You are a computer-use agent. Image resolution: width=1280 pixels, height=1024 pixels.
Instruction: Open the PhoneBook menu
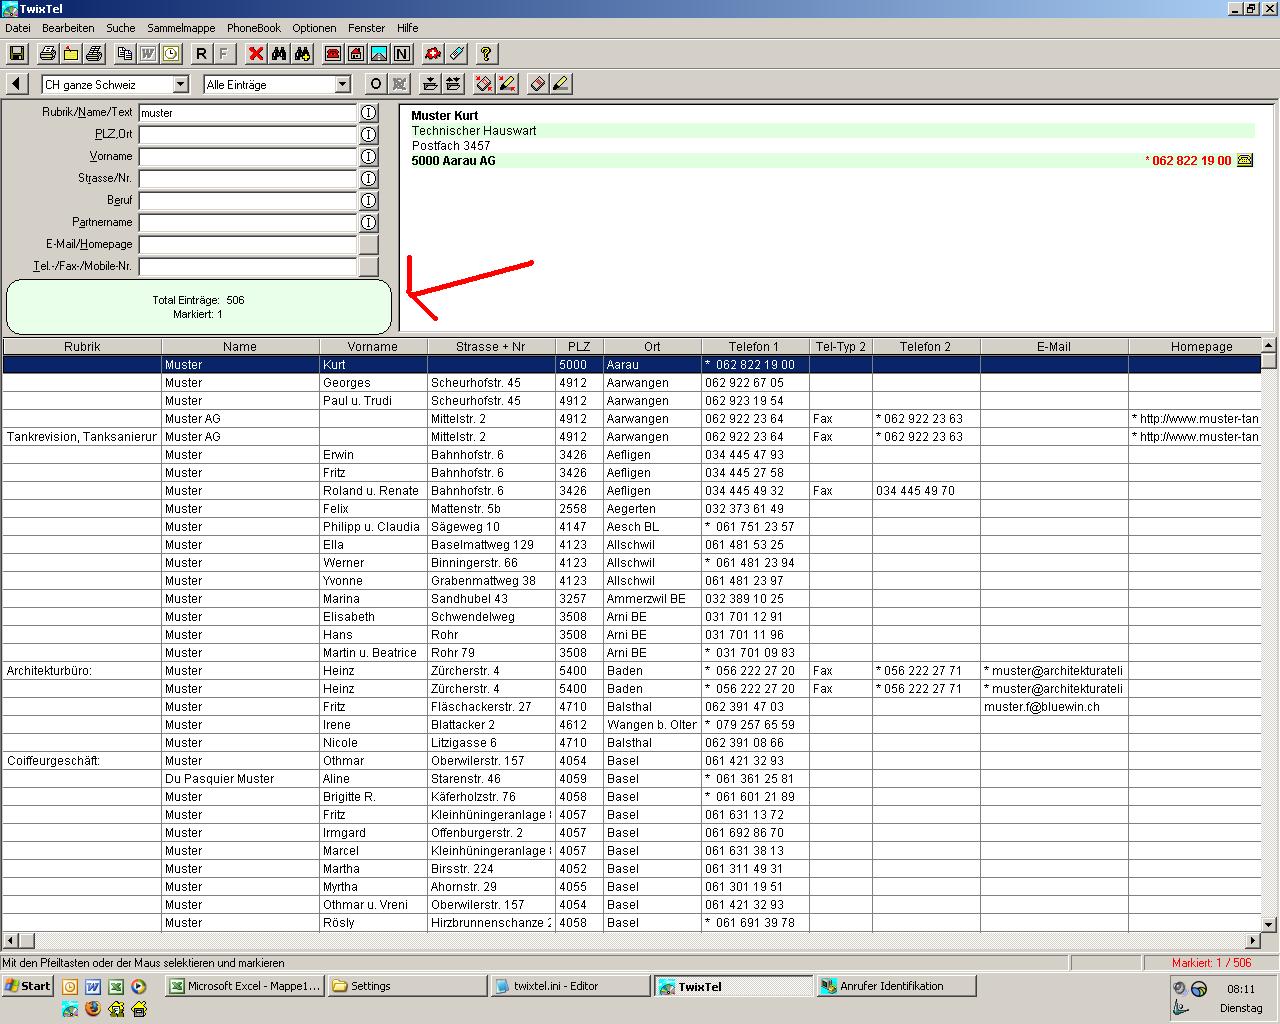pos(254,28)
